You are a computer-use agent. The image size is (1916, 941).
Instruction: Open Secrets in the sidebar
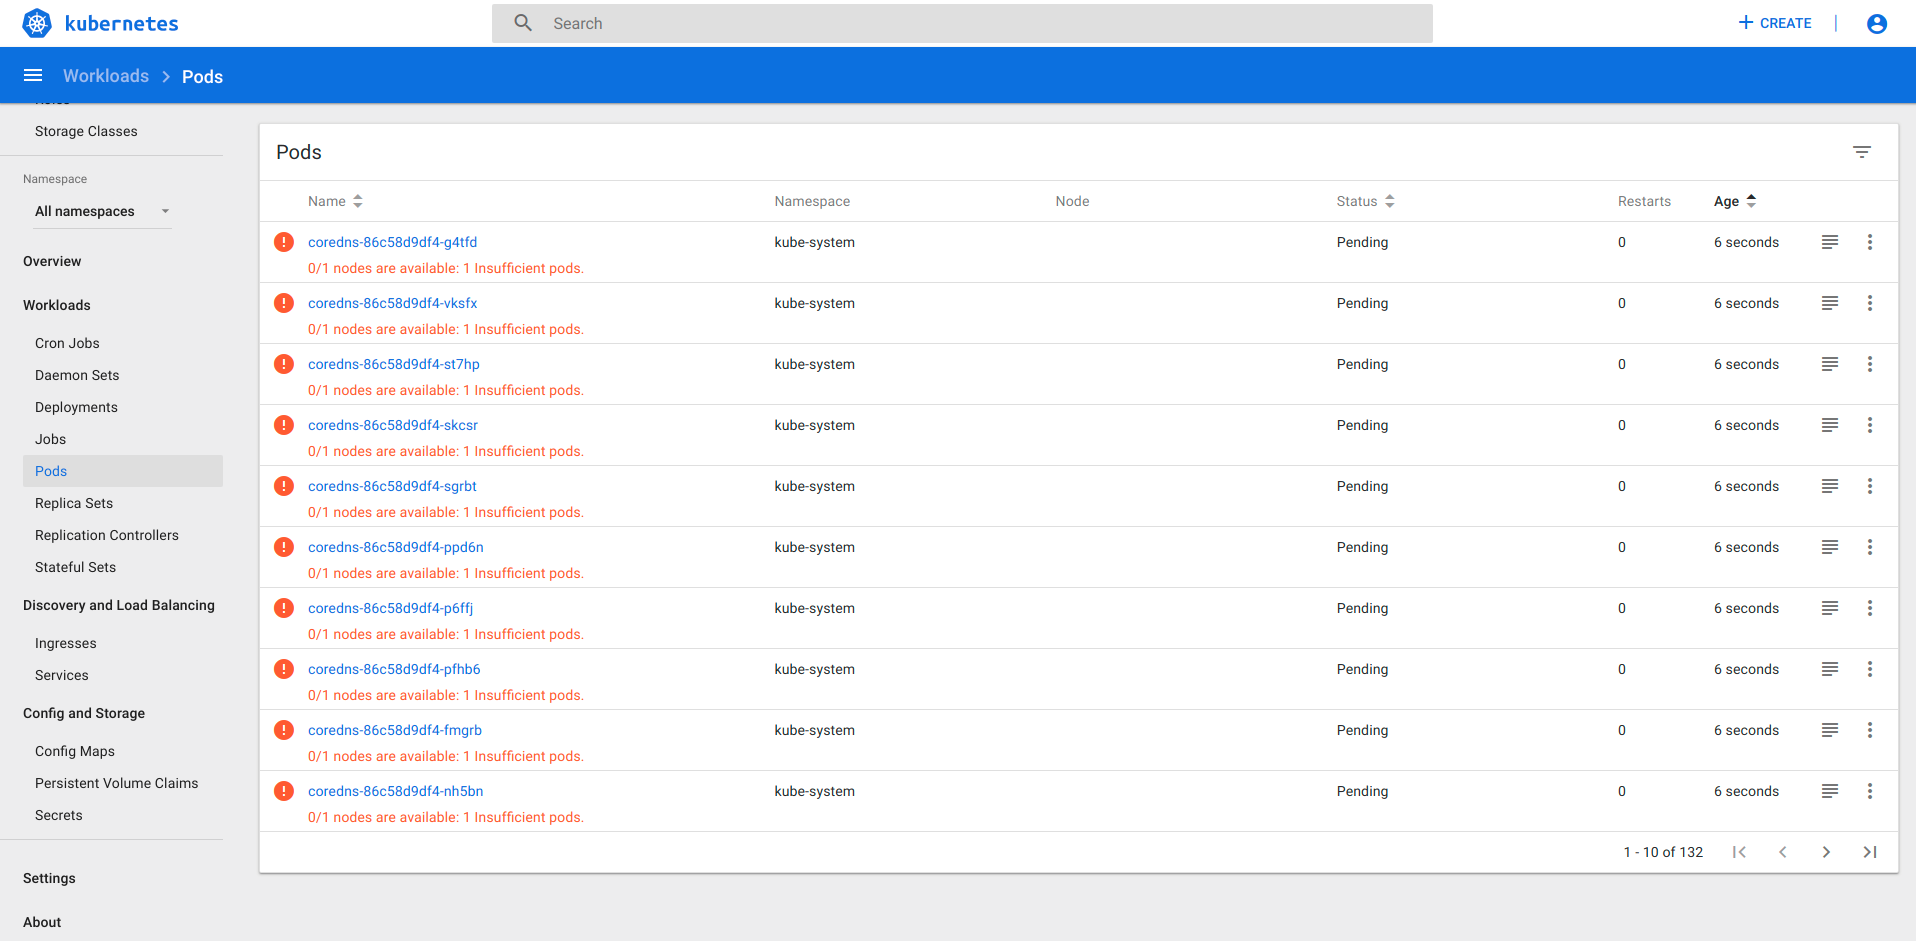[x=59, y=815]
